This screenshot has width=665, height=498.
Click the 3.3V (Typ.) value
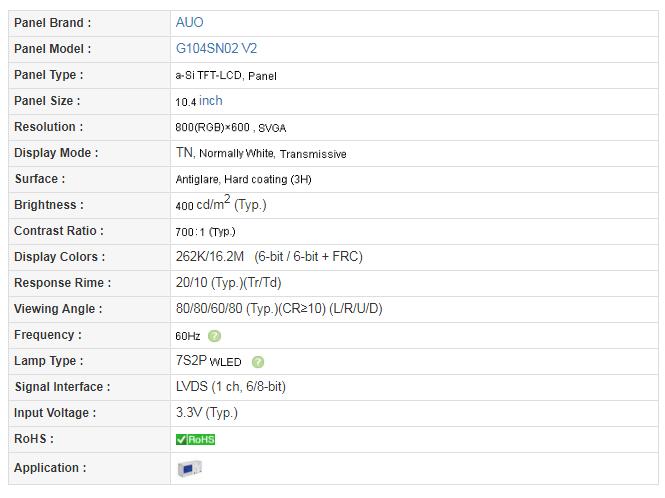(x=207, y=412)
